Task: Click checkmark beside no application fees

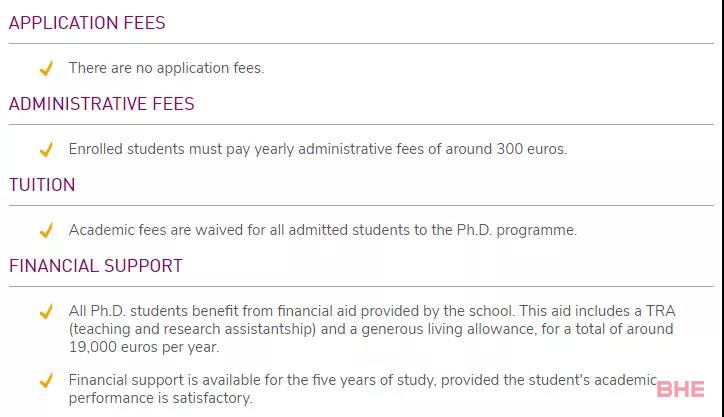Action: tap(46, 69)
